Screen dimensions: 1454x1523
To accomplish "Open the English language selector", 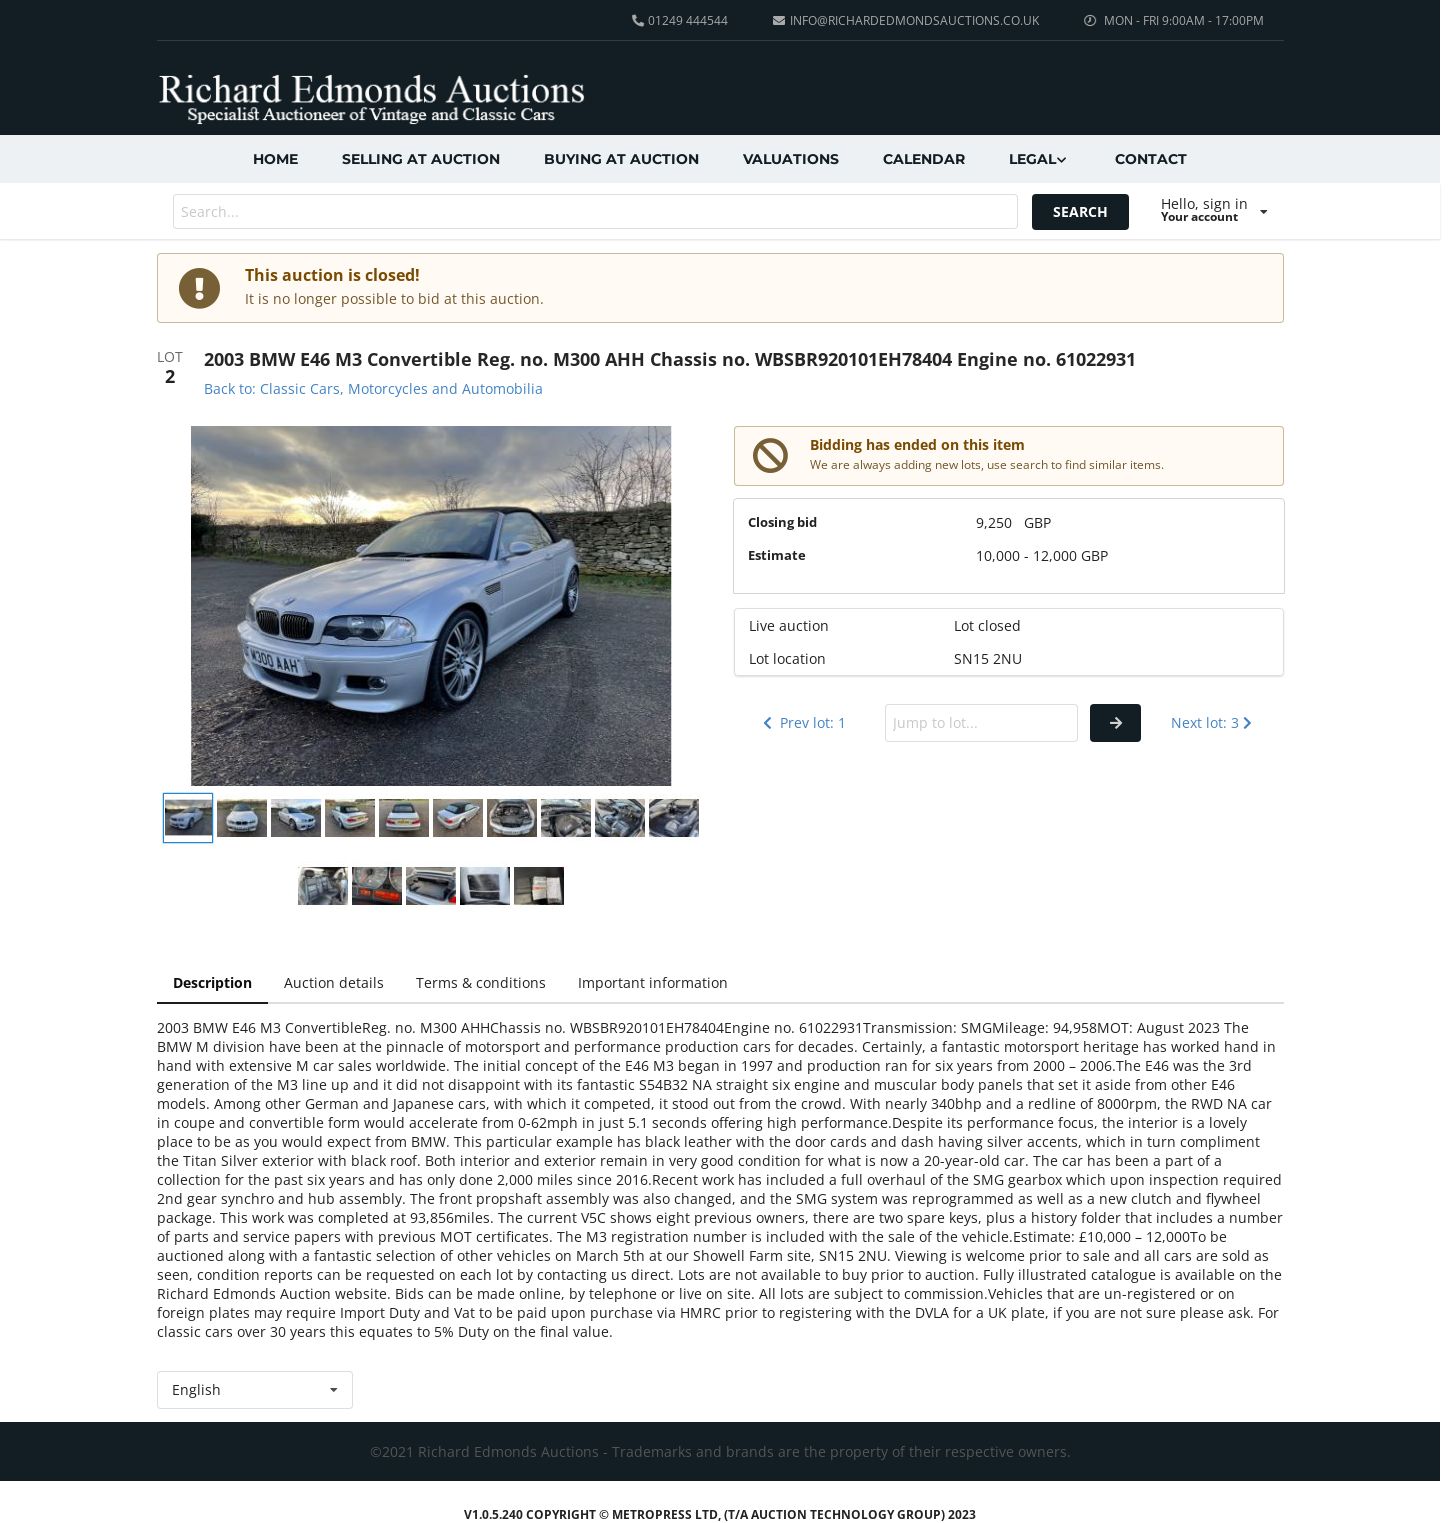I will tap(255, 1390).
